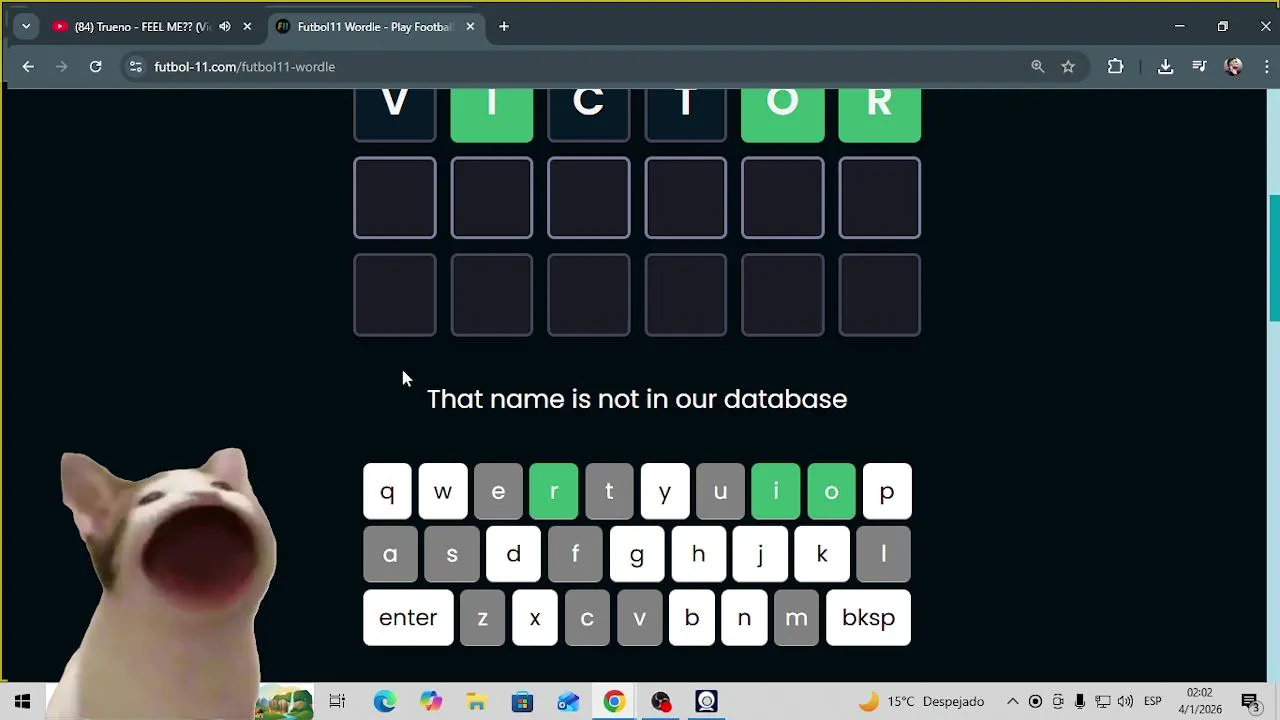Tap the n key

click(x=744, y=618)
